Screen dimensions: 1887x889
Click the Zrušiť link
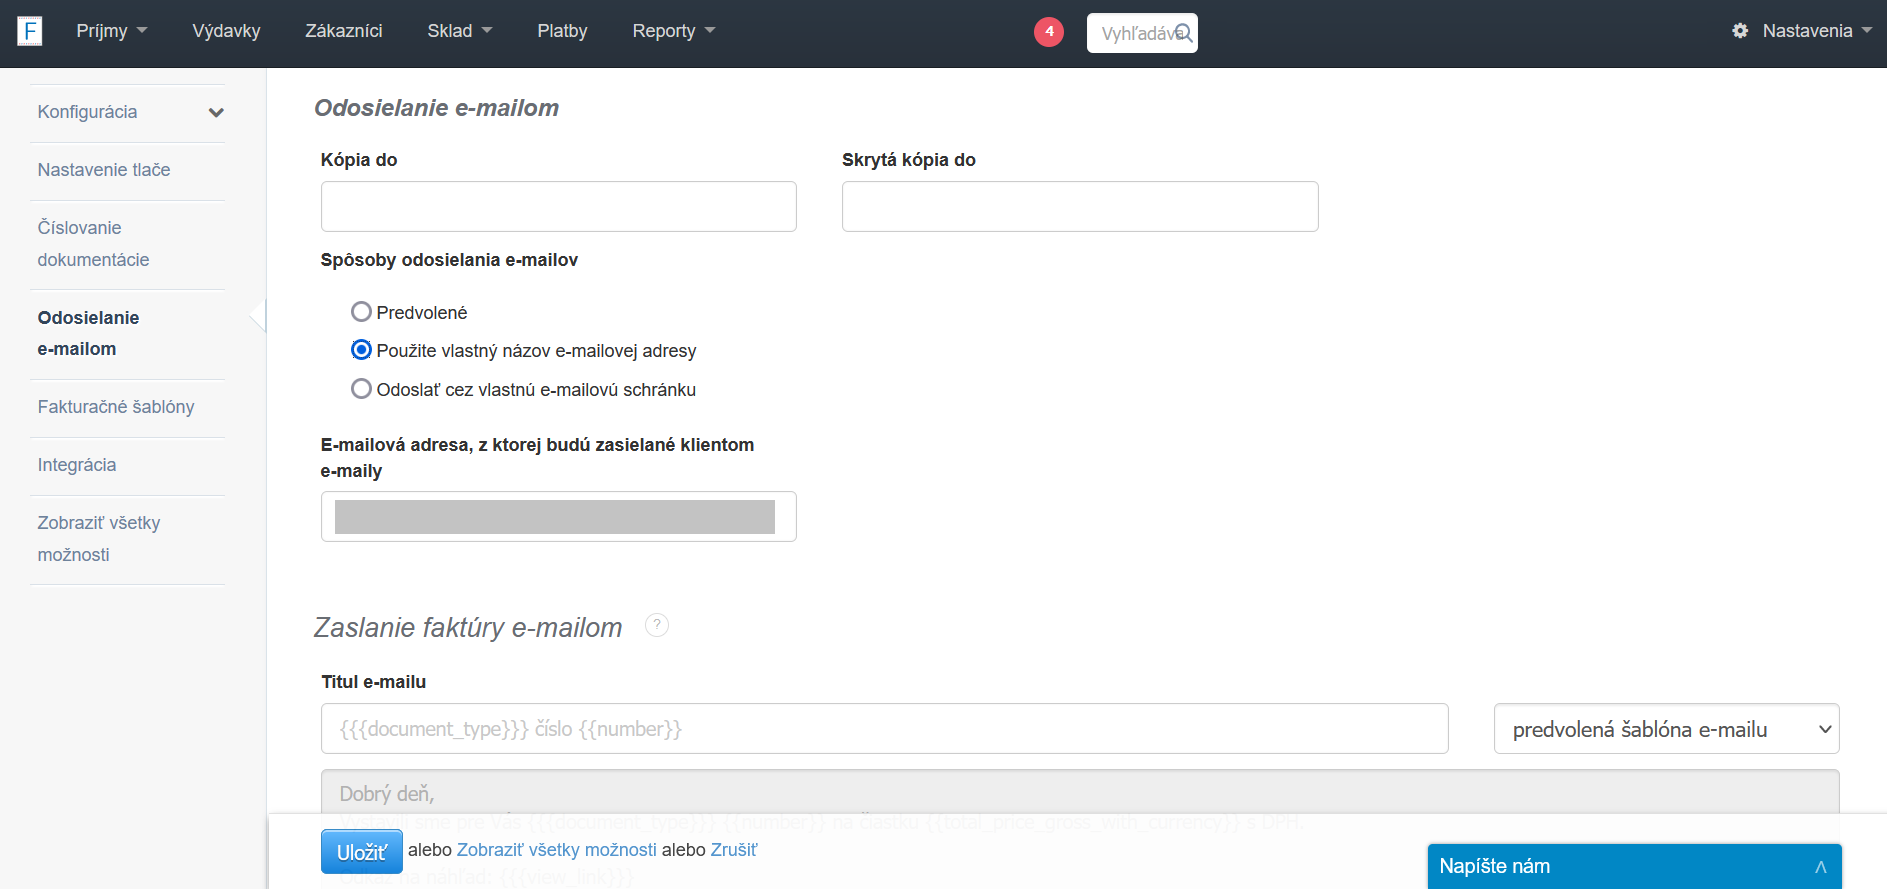pyautogui.click(x=734, y=850)
